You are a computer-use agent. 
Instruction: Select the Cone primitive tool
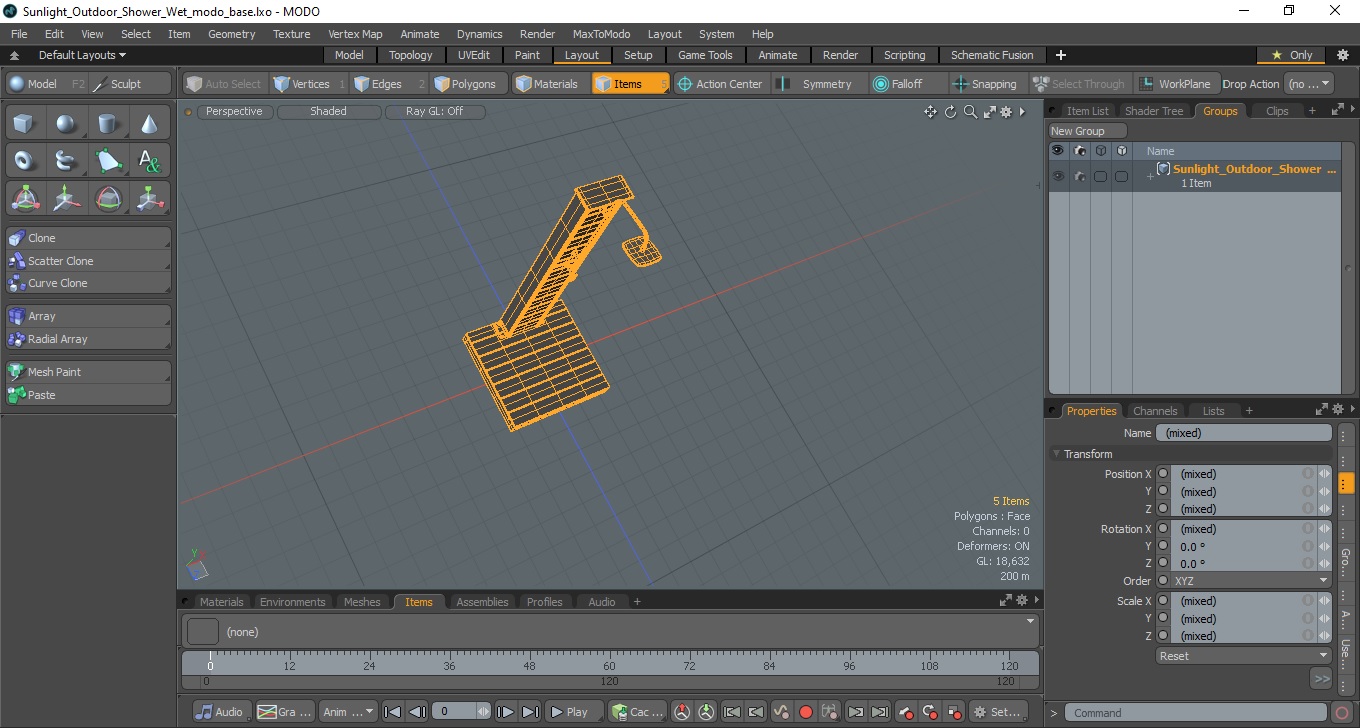[x=149, y=124]
